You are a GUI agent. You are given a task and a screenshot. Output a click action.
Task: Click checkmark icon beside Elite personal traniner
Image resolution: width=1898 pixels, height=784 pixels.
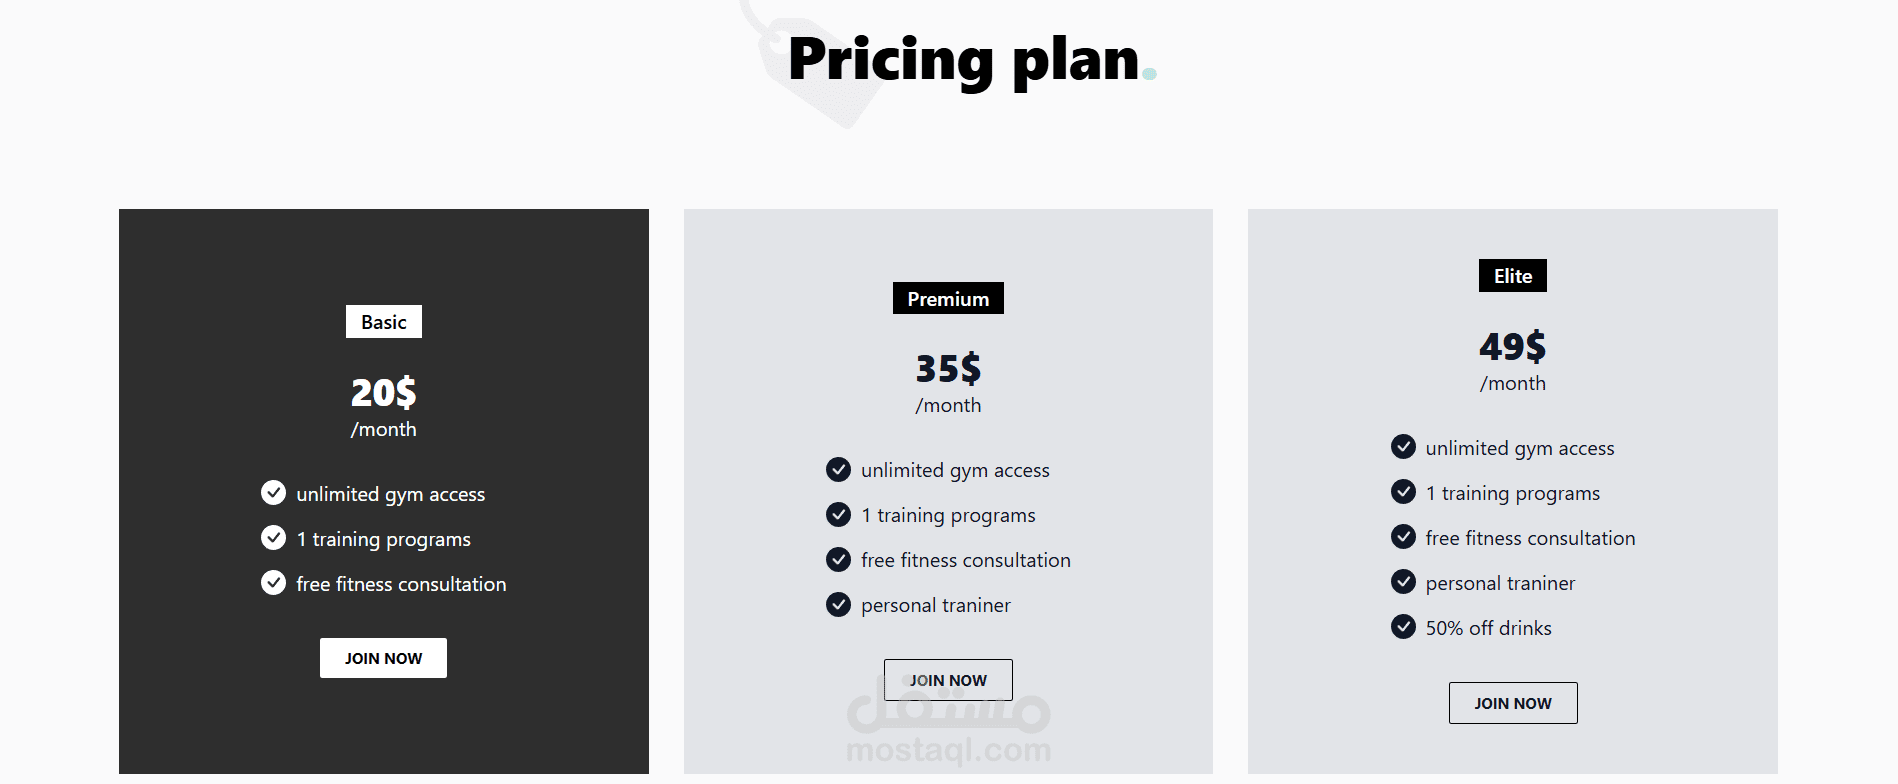point(1403,582)
